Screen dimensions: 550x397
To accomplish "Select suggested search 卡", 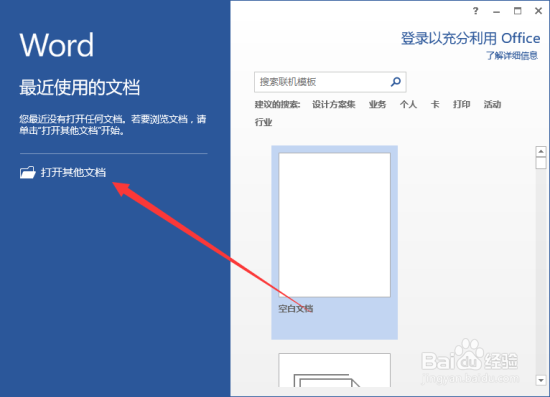I will click(x=435, y=104).
